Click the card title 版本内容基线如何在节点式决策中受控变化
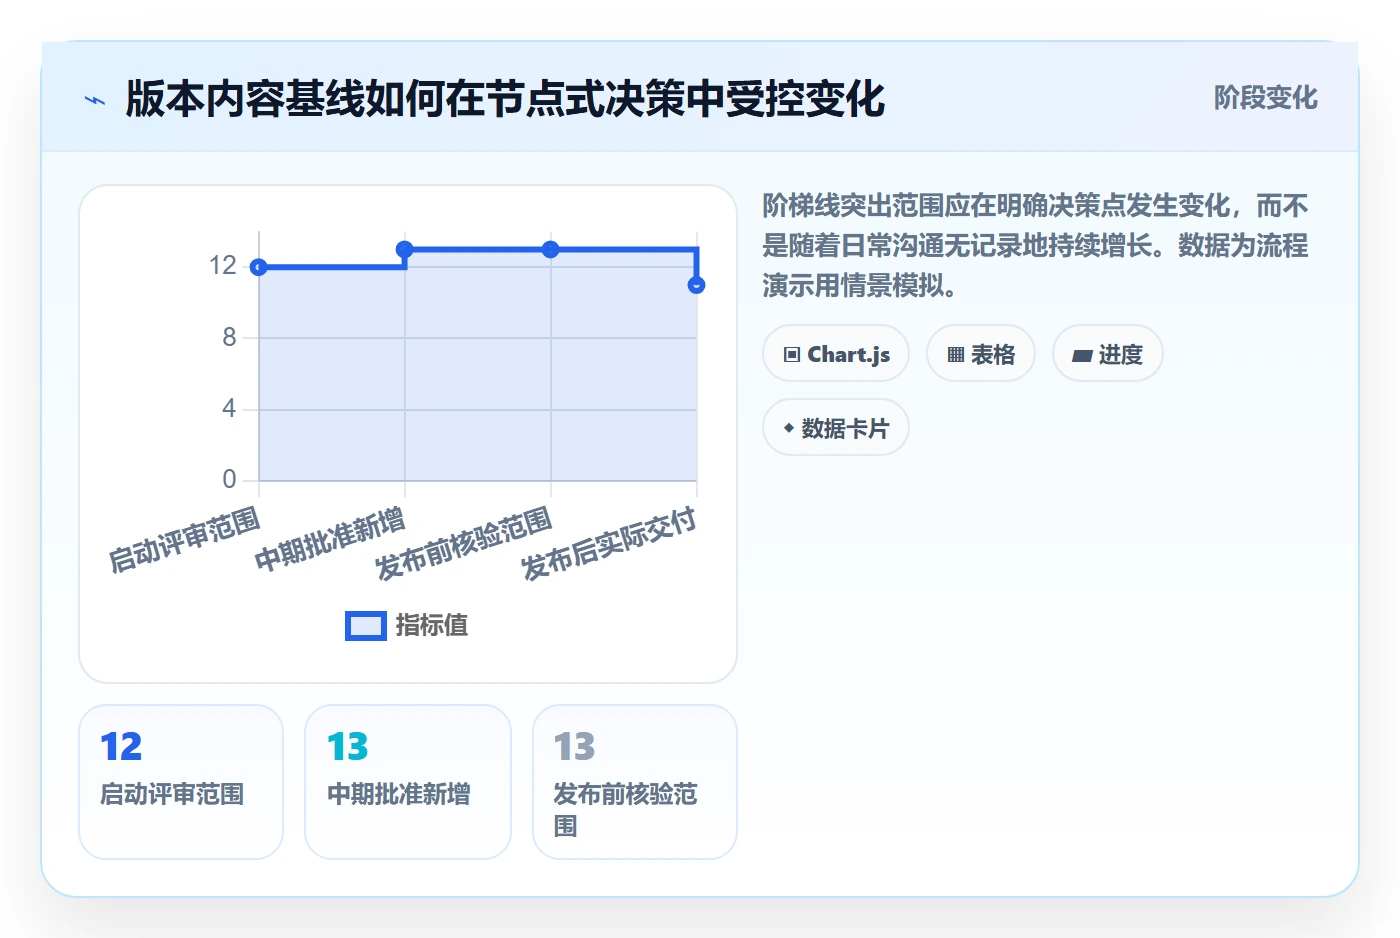The height and width of the screenshot is (938, 1400). [505, 99]
